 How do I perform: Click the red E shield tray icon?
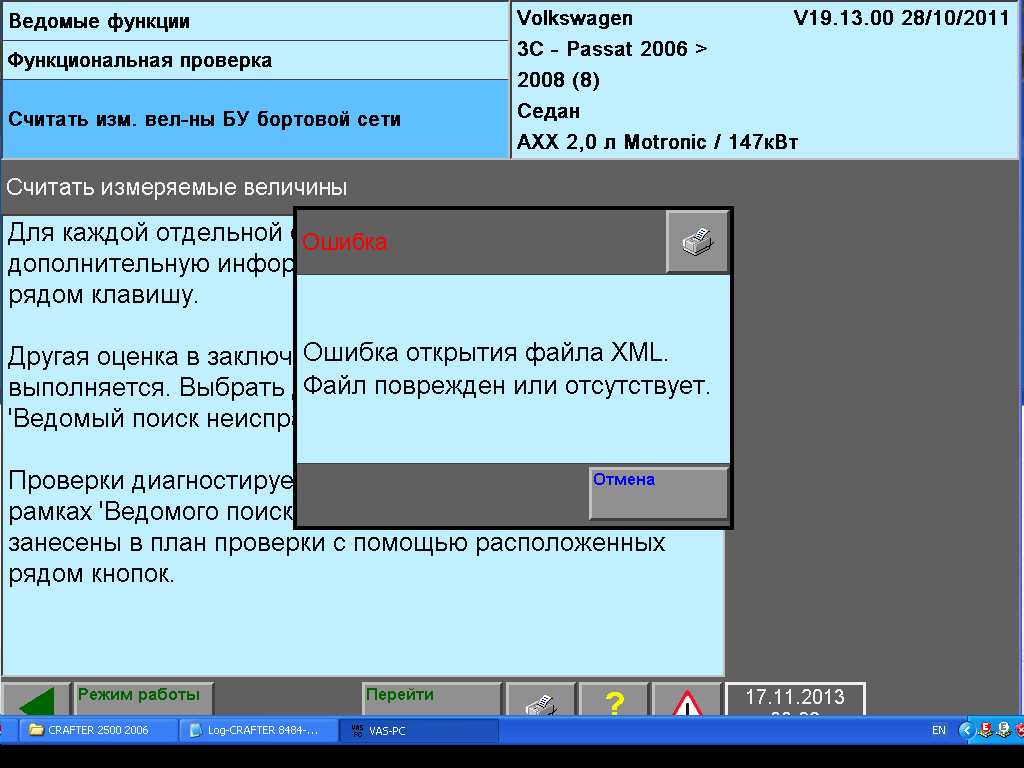pos(985,730)
